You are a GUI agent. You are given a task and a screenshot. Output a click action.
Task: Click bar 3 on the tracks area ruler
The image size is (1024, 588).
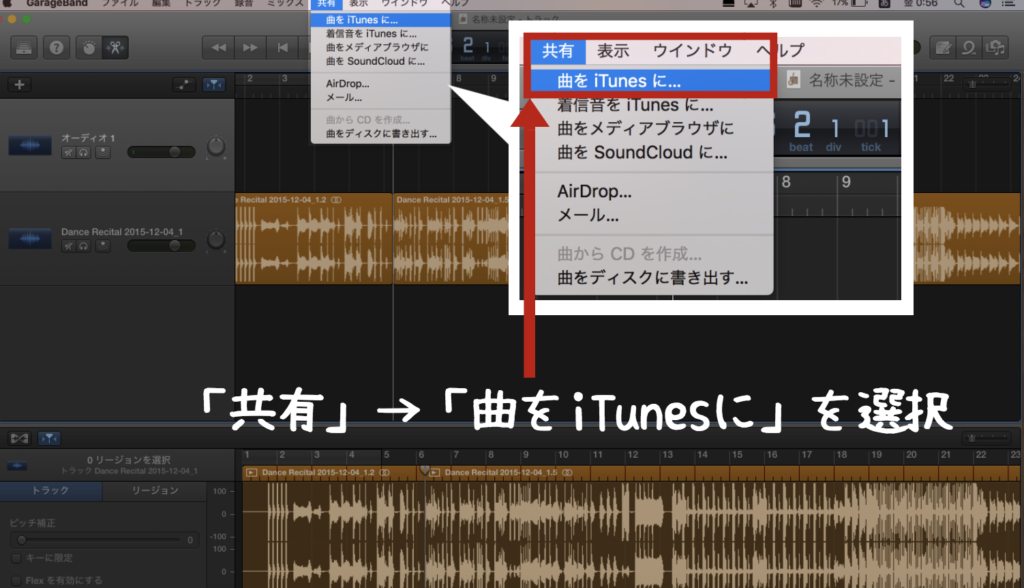click(x=285, y=79)
